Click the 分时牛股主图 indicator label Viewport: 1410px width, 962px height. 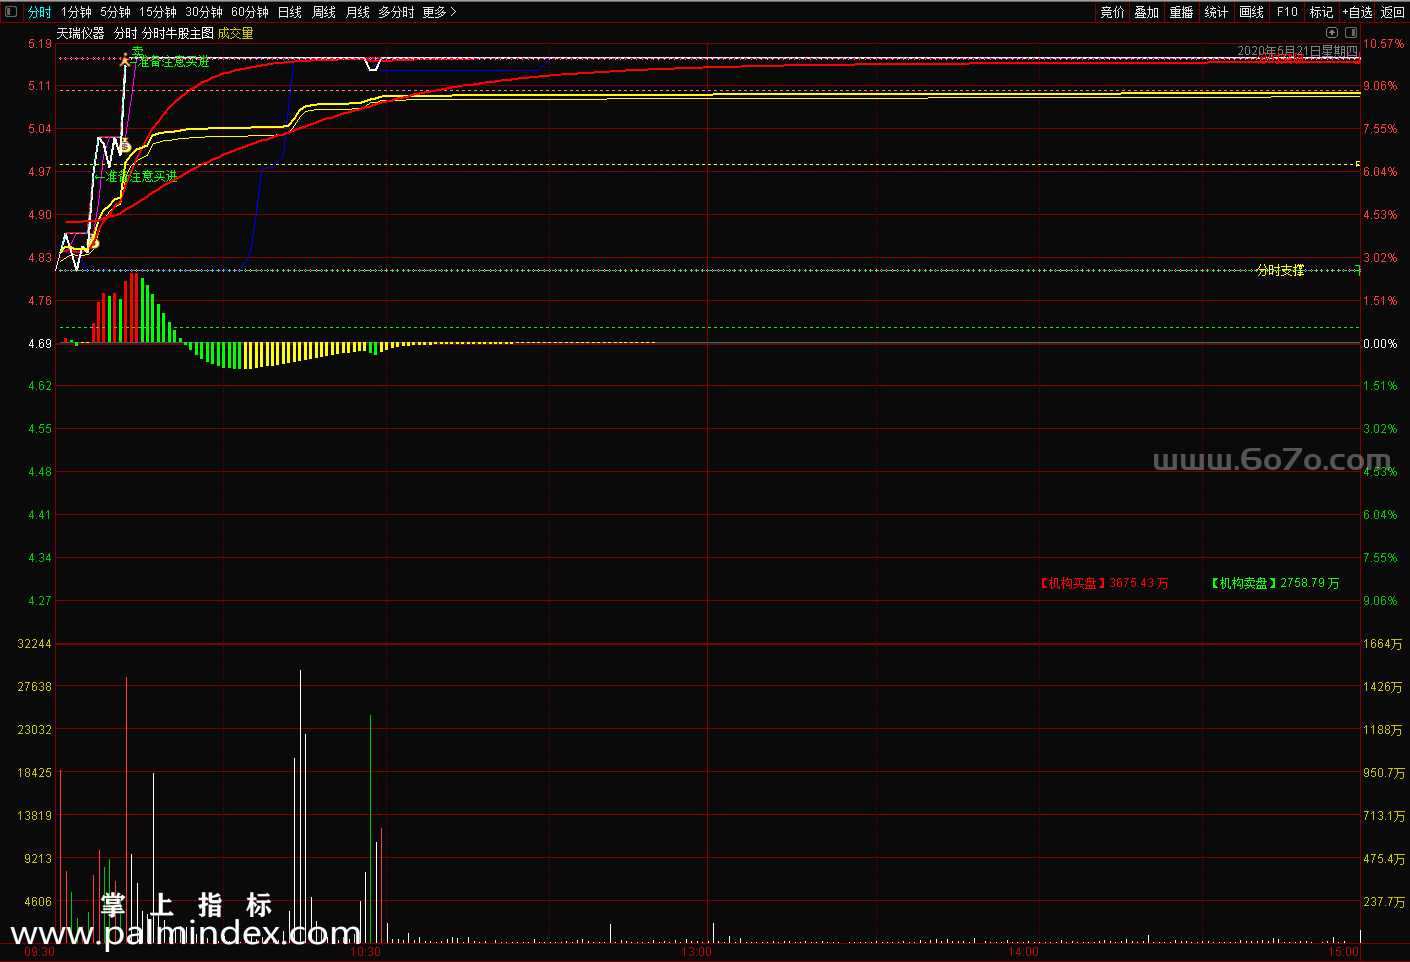point(178,33)
